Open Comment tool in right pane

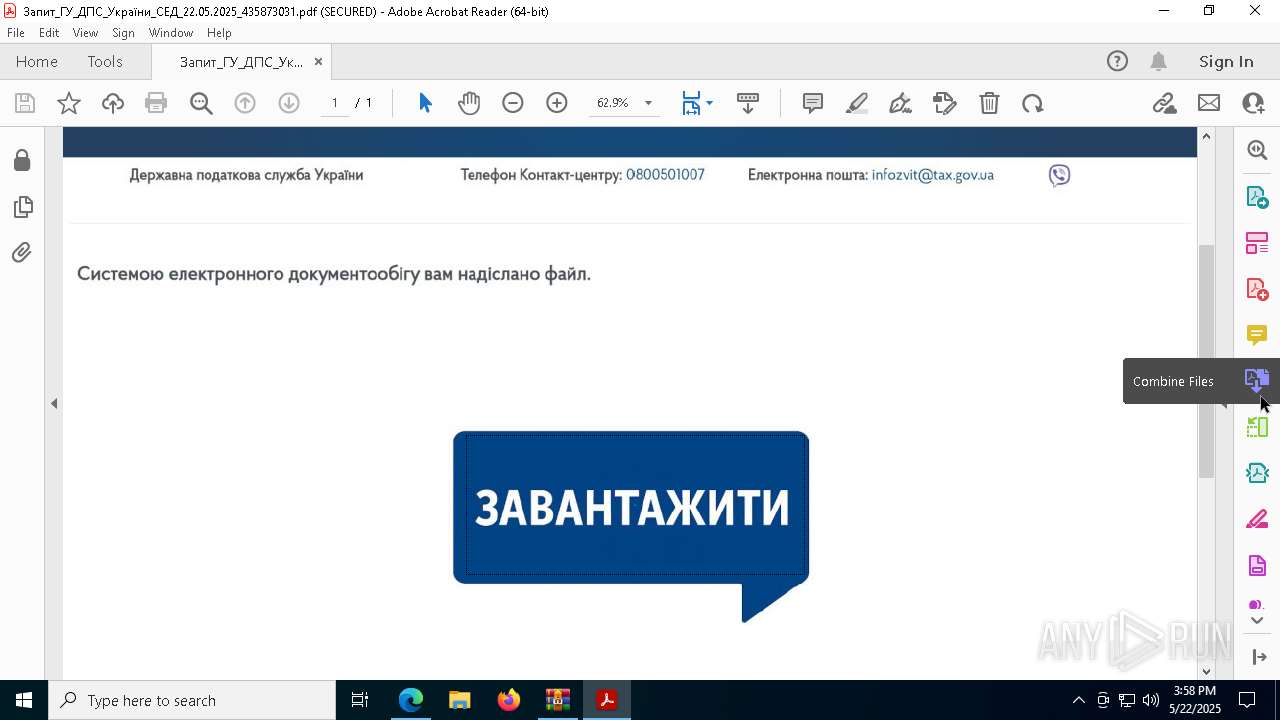tap(1257, 335)
